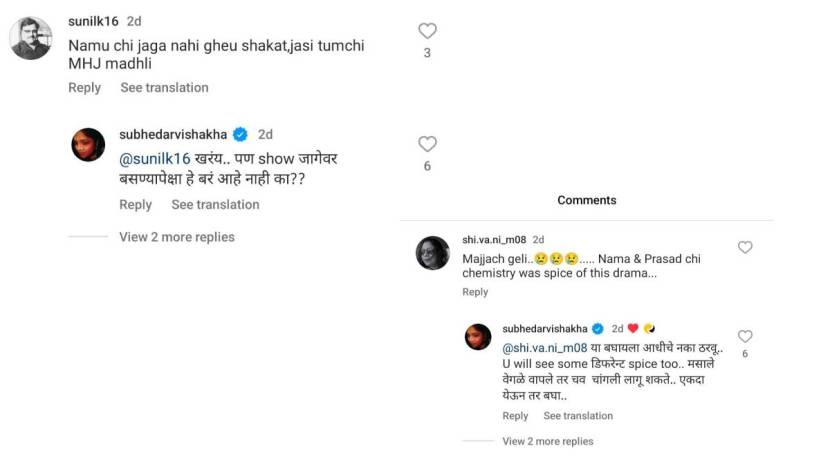Open shi.va.ni_m08's profile picture
This screenshot has height=466, width=830.
click(x=433, y=253)
